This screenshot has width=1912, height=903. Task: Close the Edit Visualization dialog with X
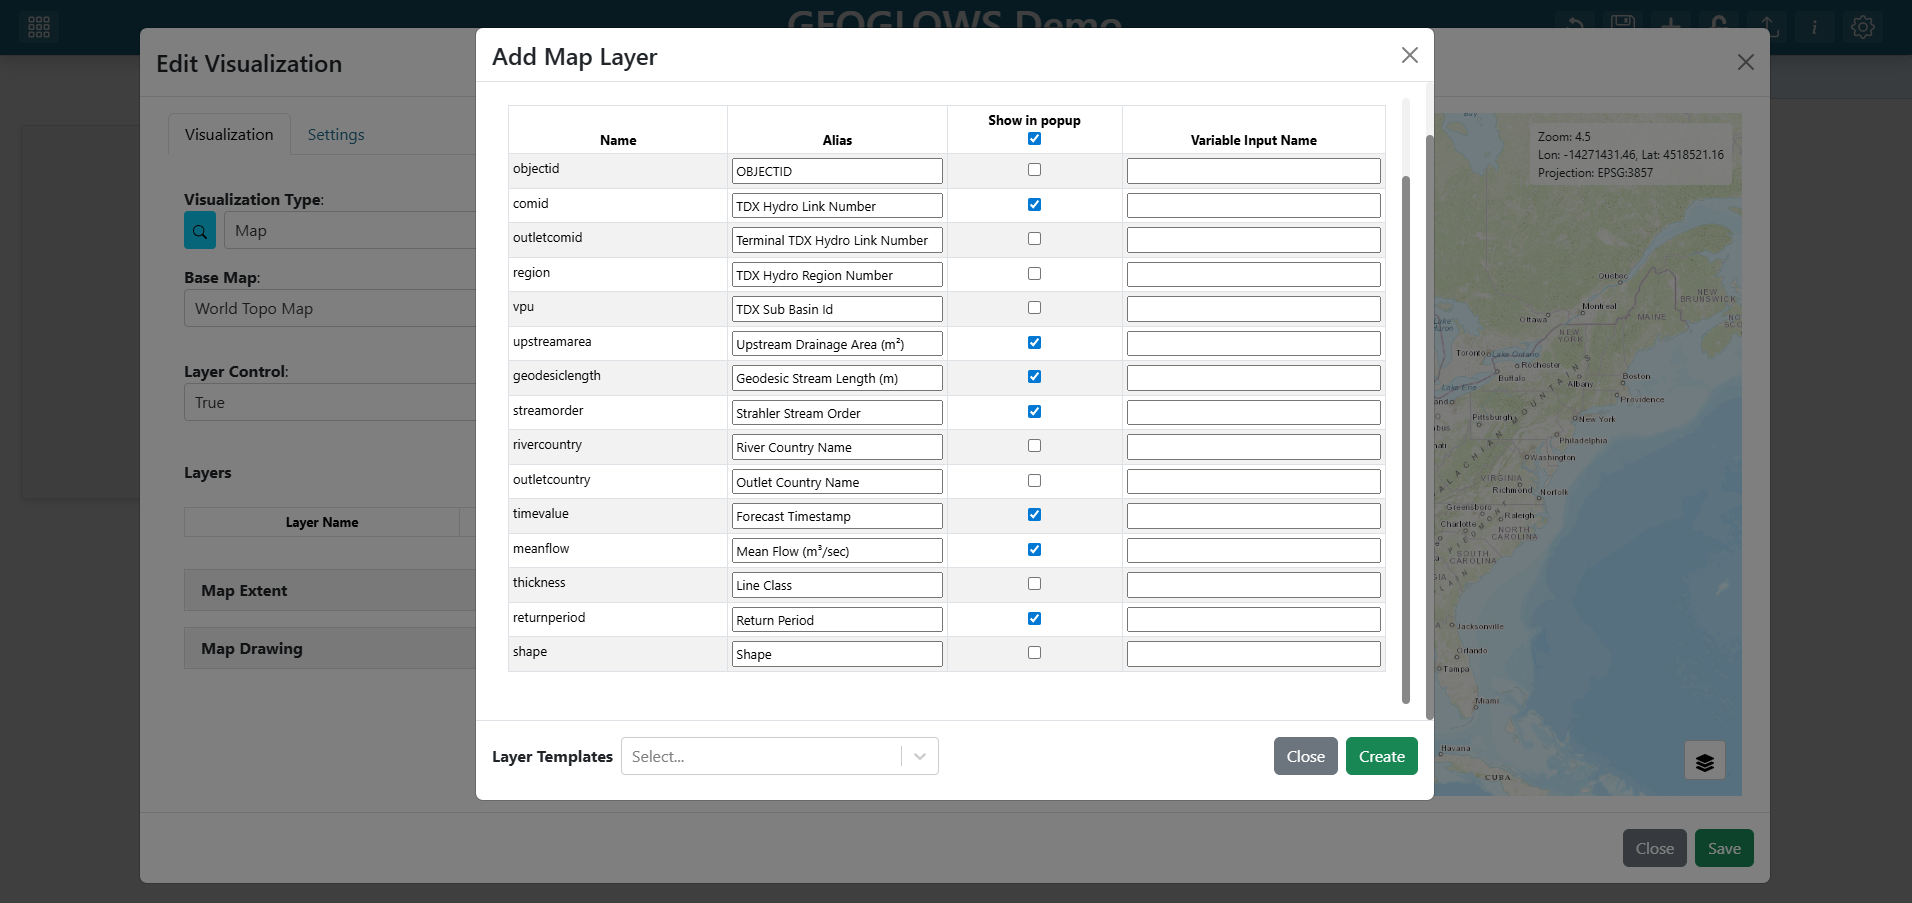(1745, 62)
